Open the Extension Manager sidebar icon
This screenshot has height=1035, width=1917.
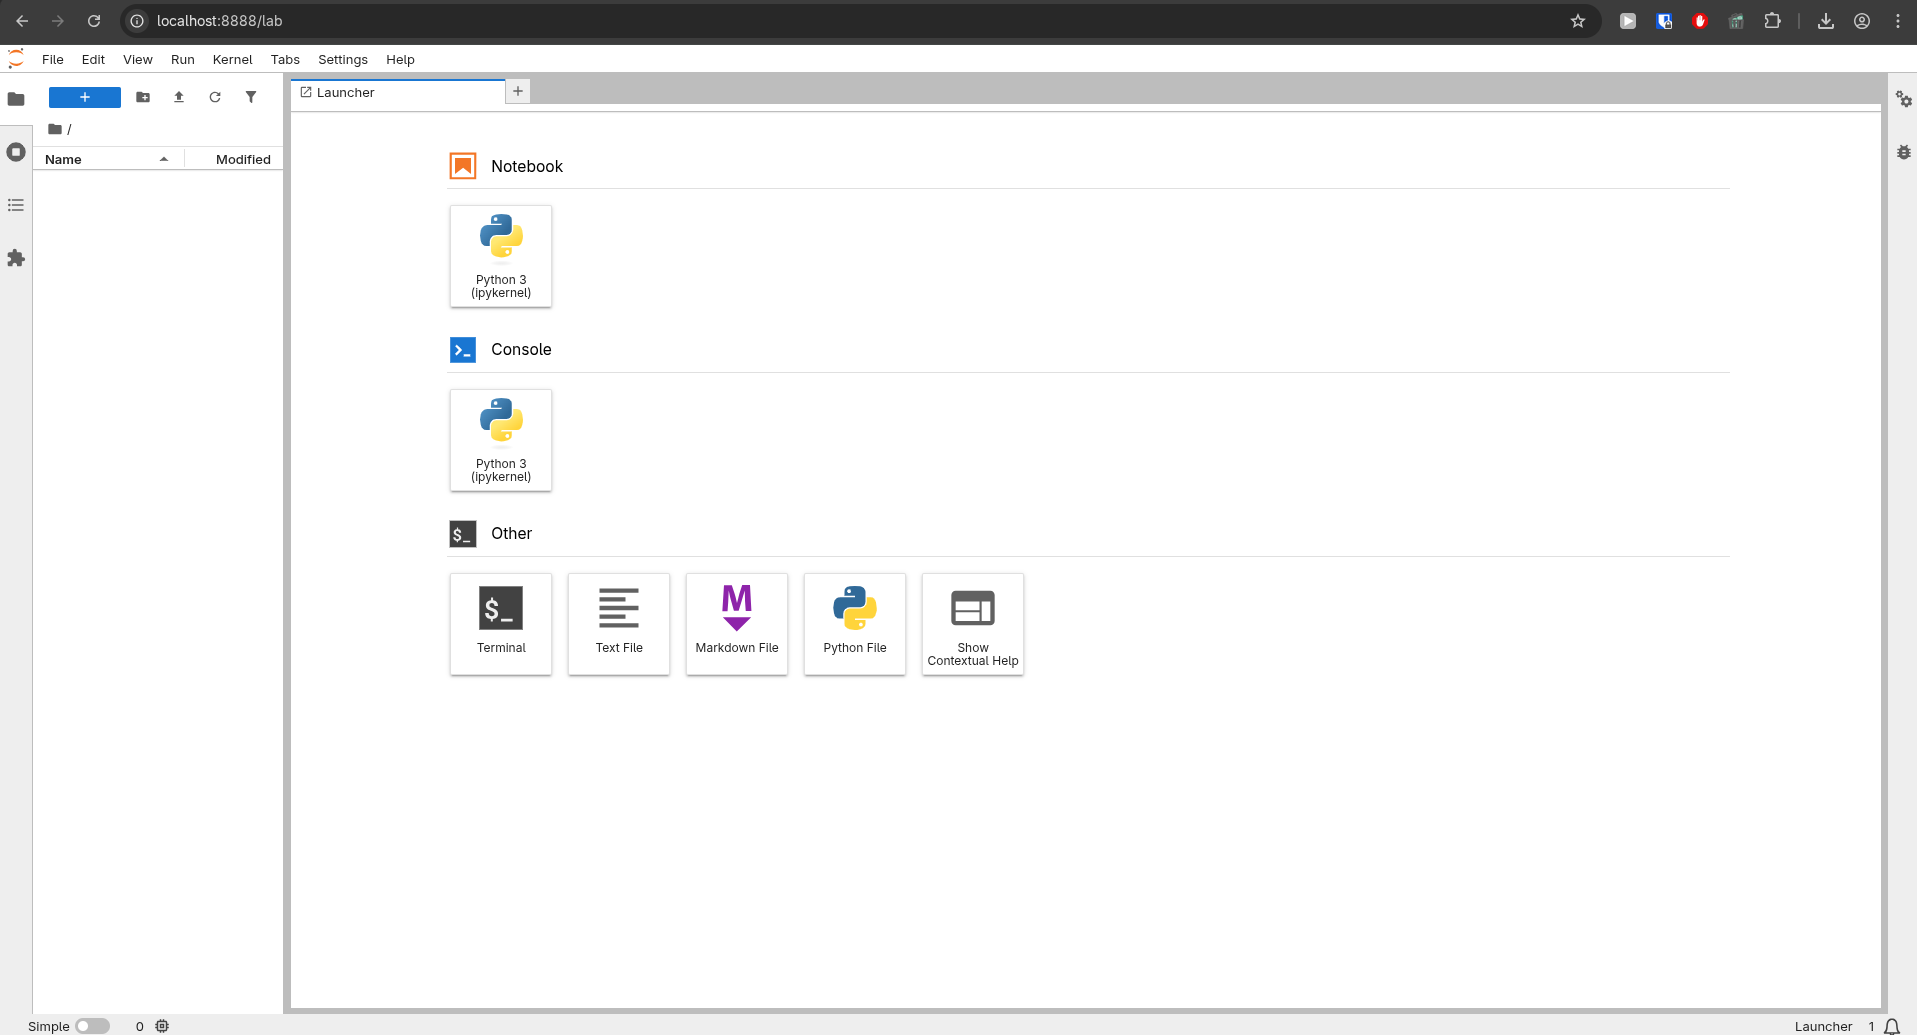pos(16,258)
